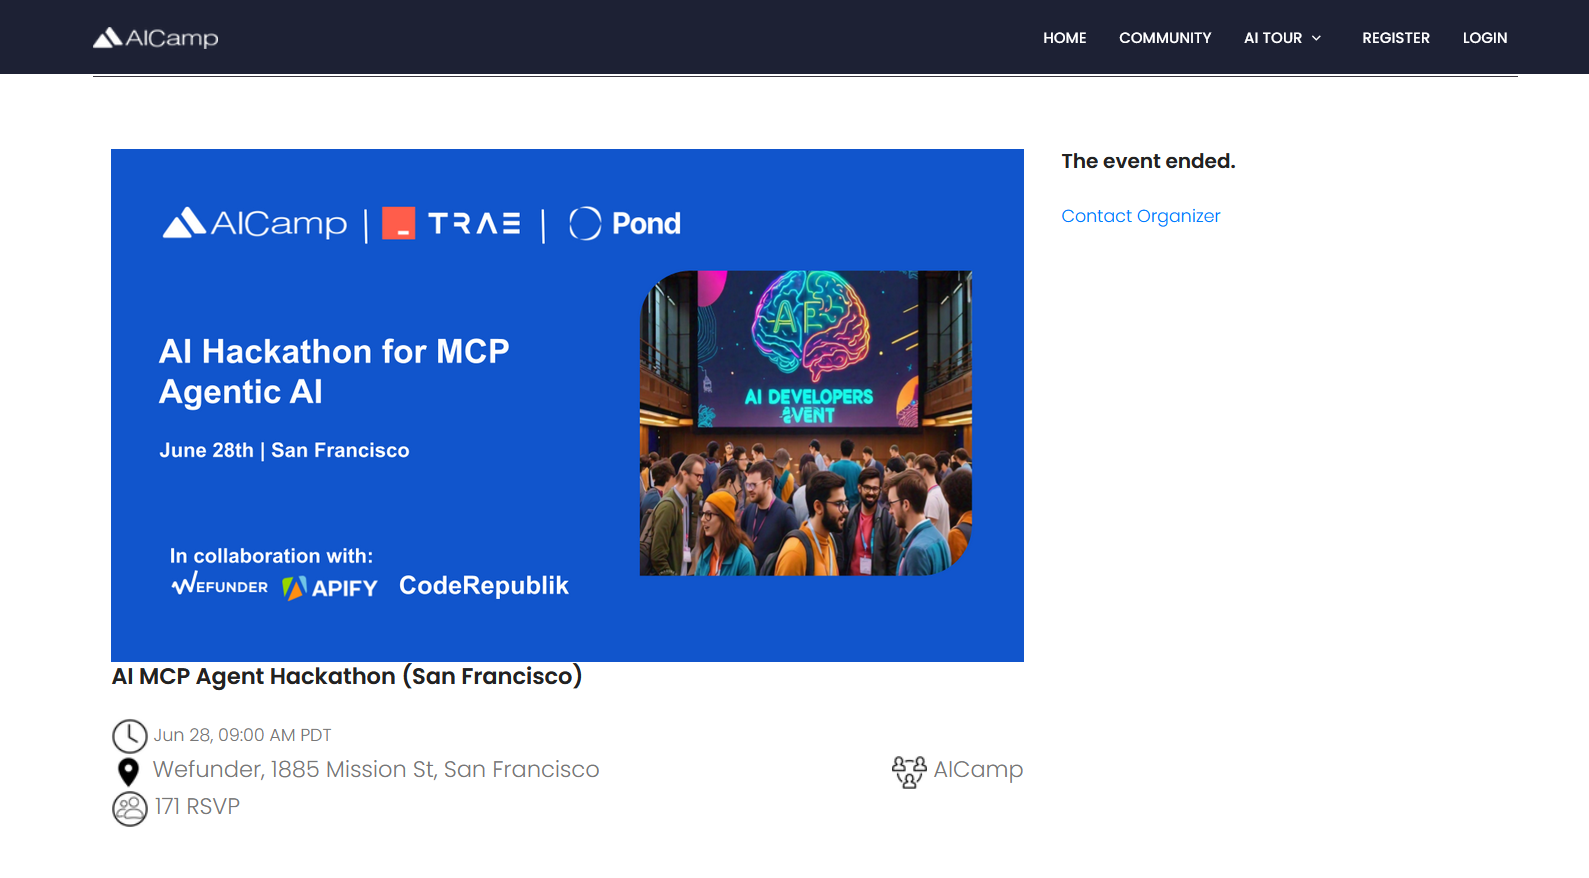1589x878 pixels.
Task: Click the organizer group icon beside AICamp
Action: (x=909, y=771)
